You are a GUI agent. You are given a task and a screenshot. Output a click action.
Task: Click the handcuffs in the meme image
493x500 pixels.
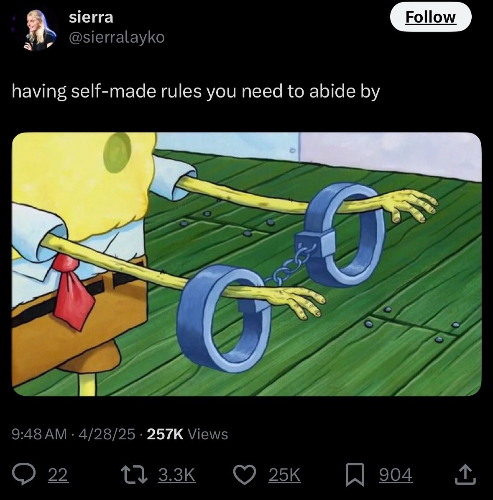tap(281, 277)
